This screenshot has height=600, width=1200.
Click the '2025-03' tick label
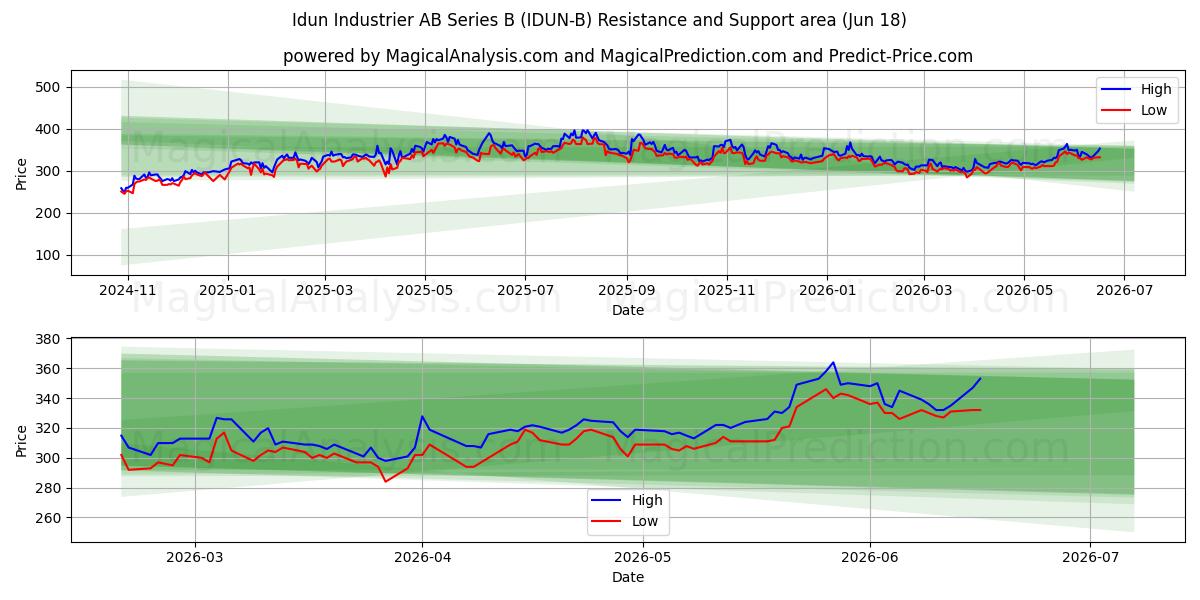[325, 290]
